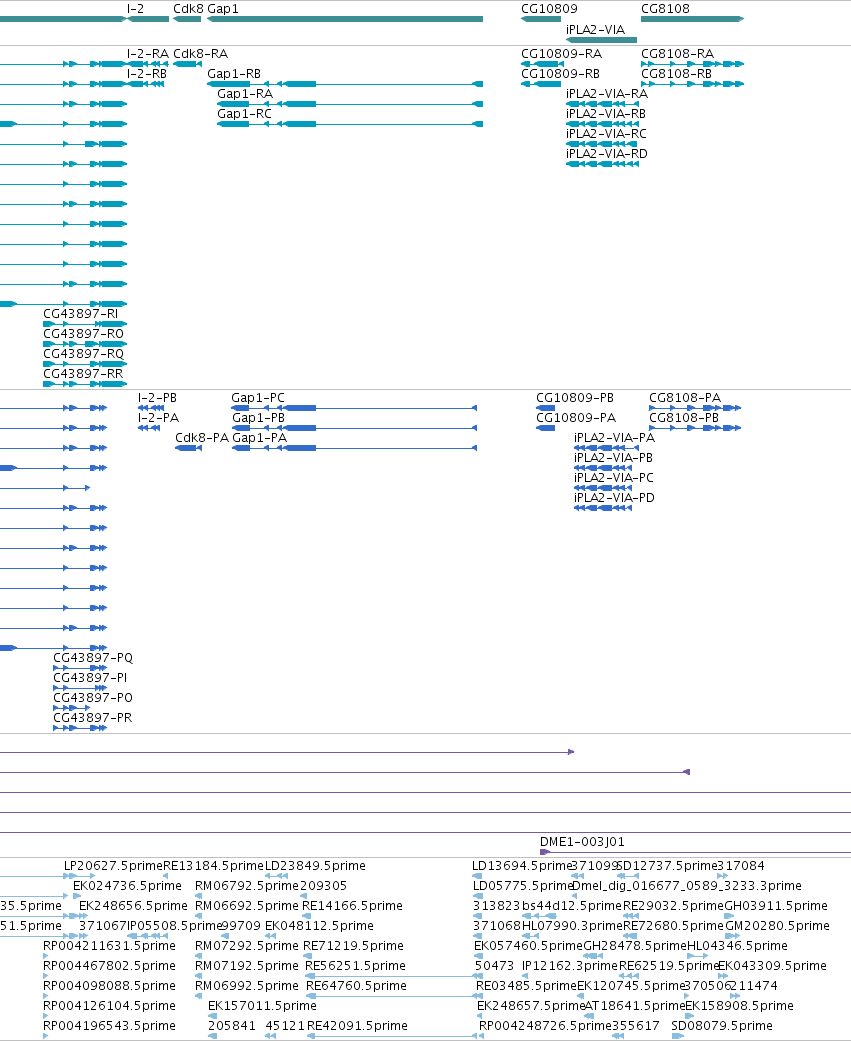
Task: Select EST LD05775.5prime
Action: 523,886
